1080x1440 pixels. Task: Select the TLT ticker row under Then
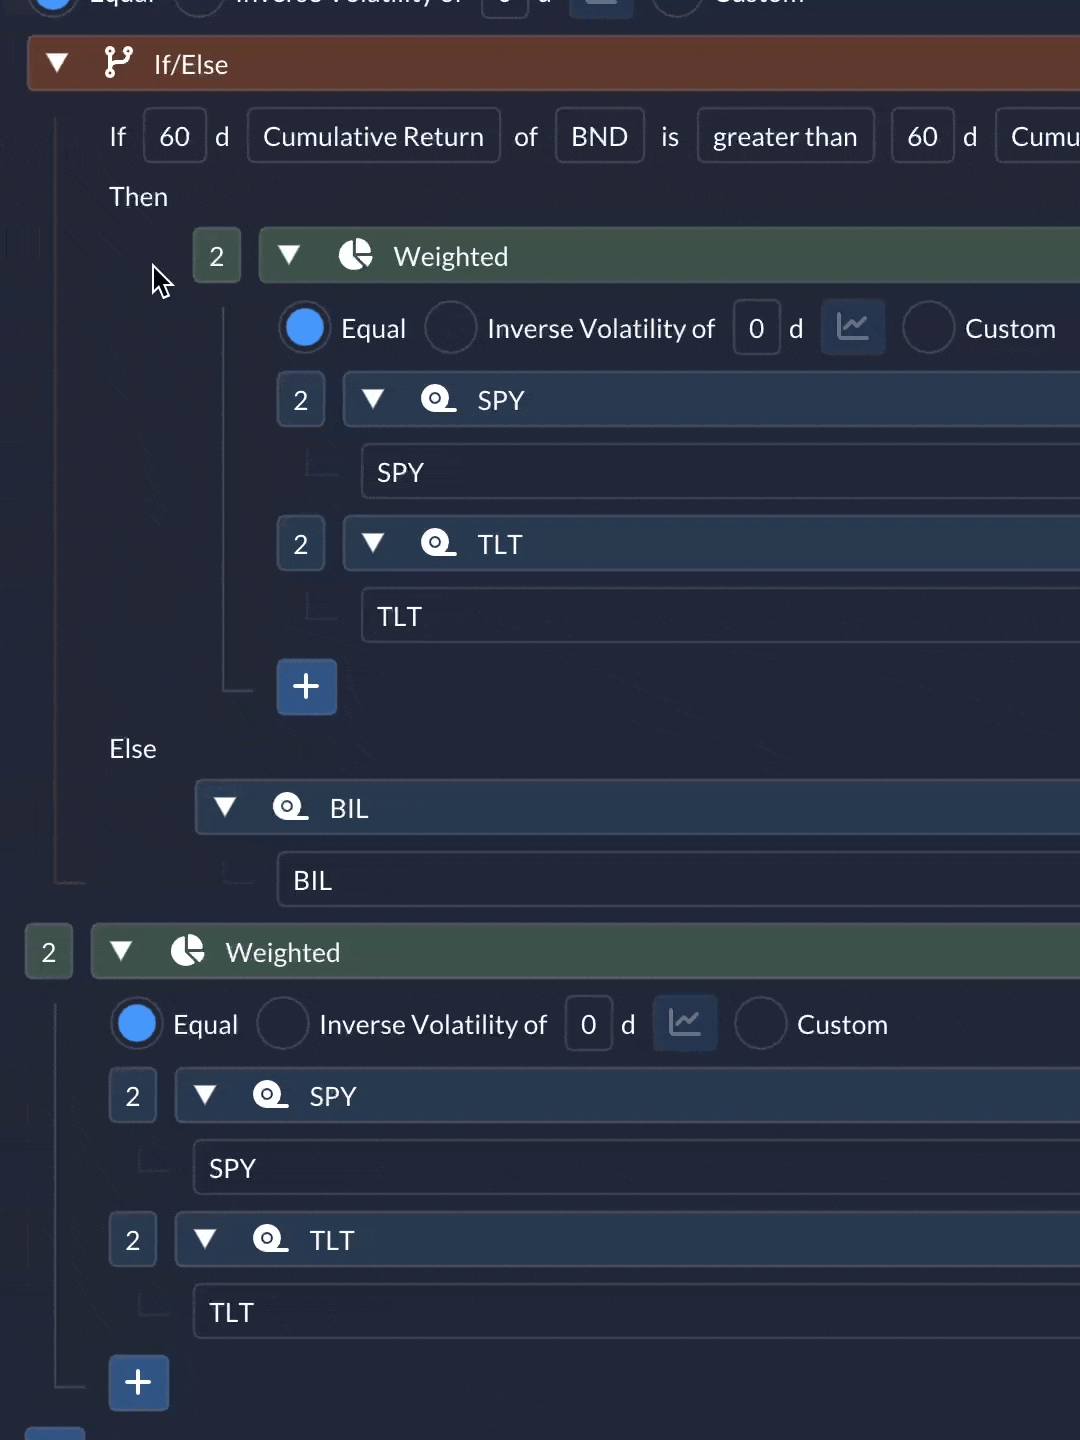(720, 616)
